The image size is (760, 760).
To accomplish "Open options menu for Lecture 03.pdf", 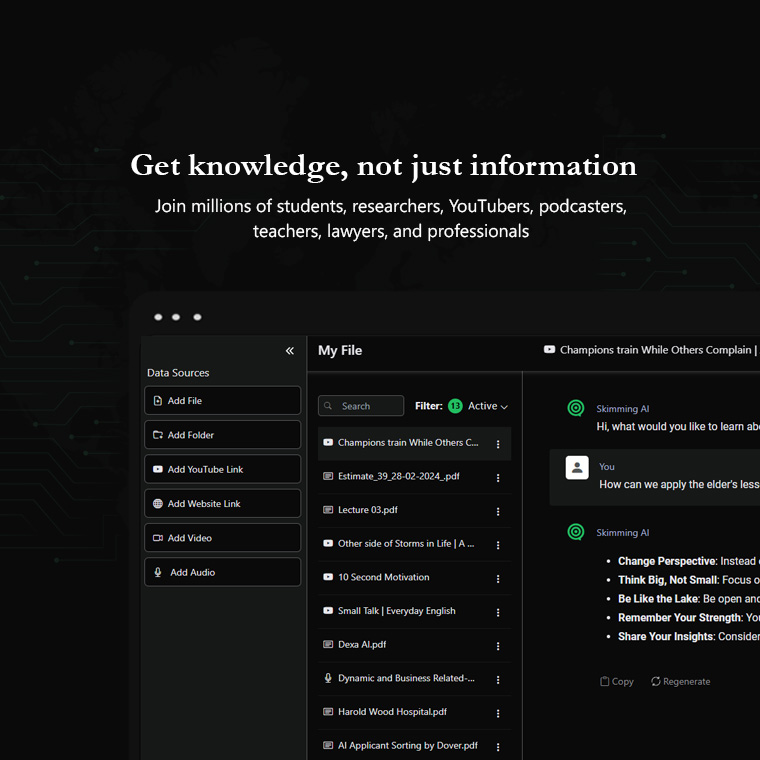I will pos(498,511).
